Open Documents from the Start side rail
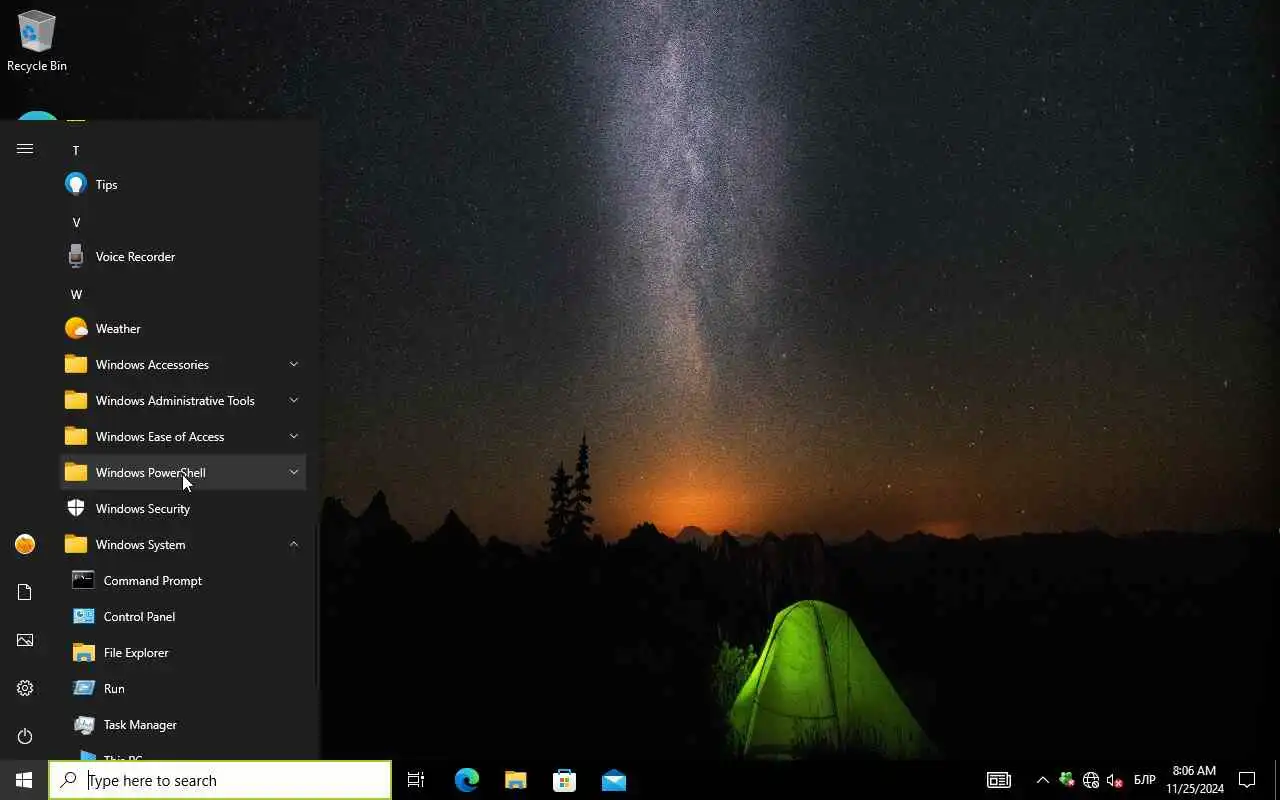This screenshot has height=800, width=1280. pos(25,592)
